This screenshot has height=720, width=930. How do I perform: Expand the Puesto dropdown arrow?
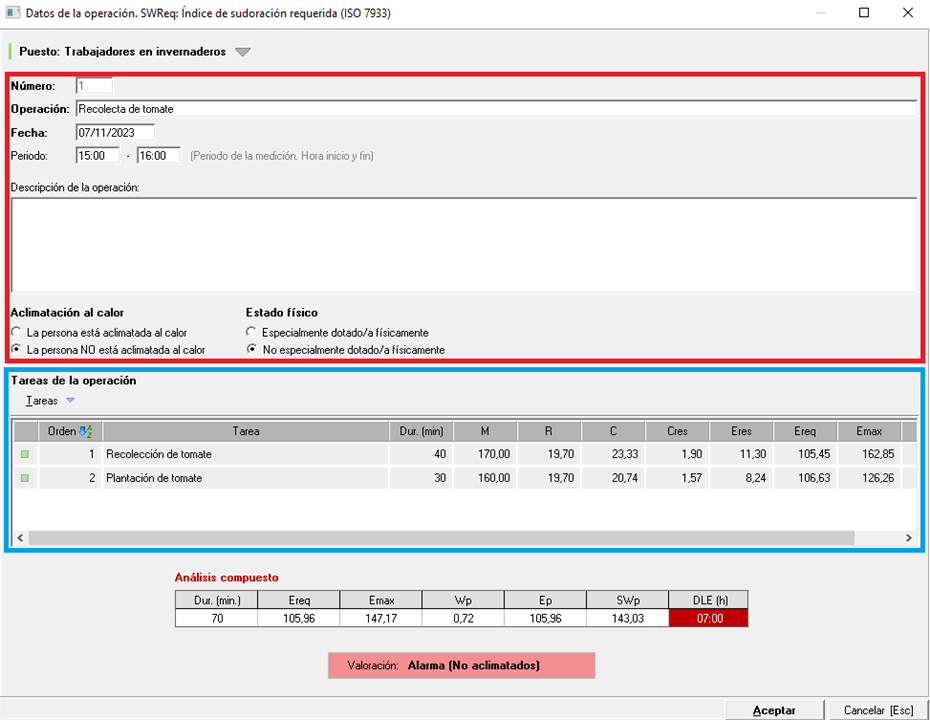(243, 52)
